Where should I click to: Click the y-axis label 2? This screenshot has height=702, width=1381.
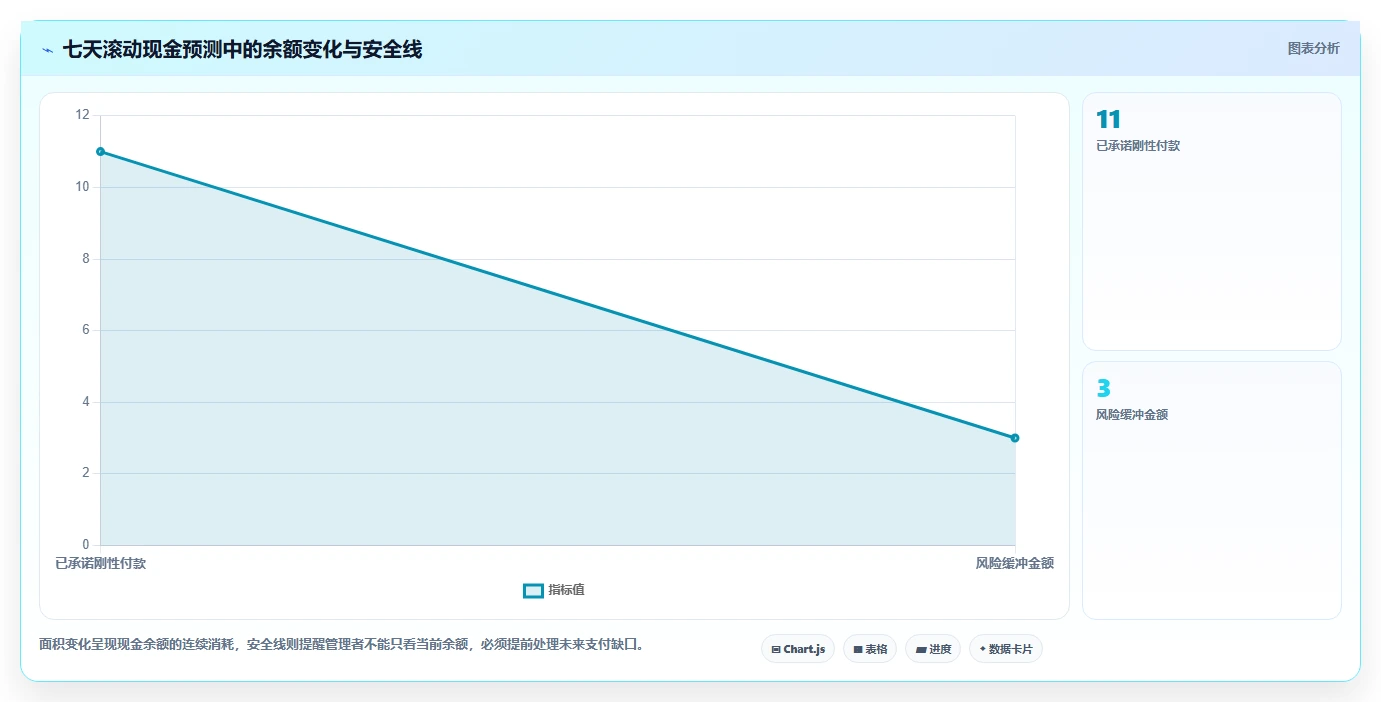86,473
